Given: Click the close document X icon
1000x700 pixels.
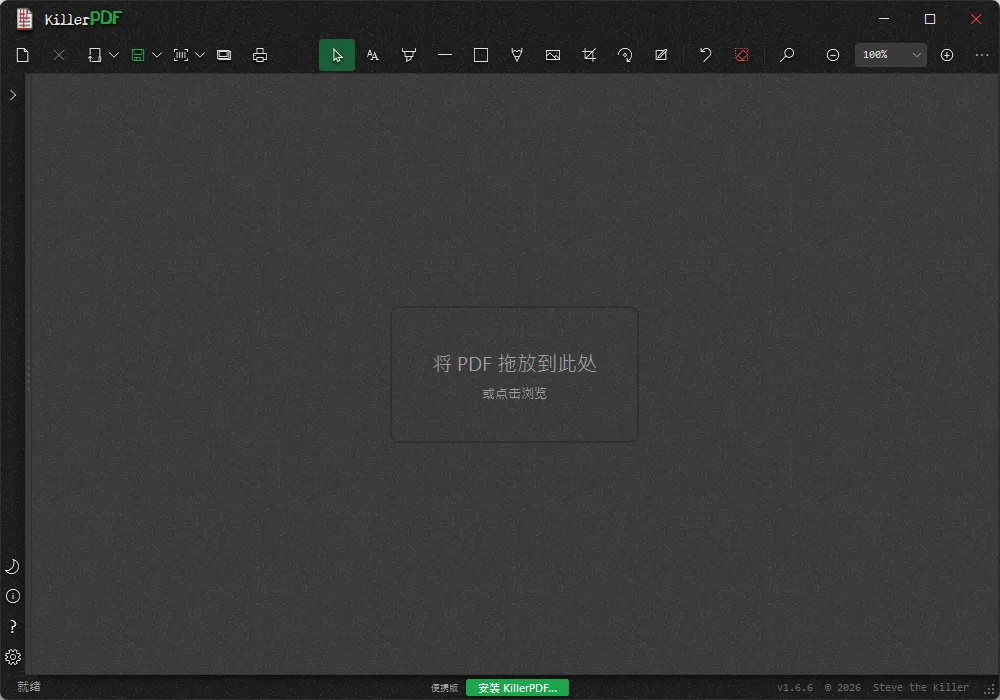Looking at the screenshot, I should [x=59, y=55].
